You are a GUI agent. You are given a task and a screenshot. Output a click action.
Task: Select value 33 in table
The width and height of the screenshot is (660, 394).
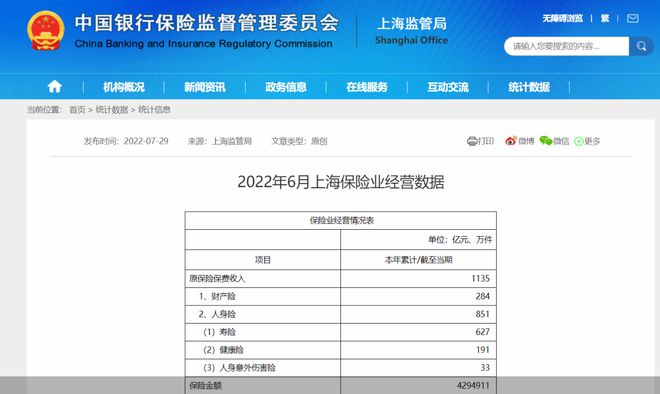coord(485,368)
